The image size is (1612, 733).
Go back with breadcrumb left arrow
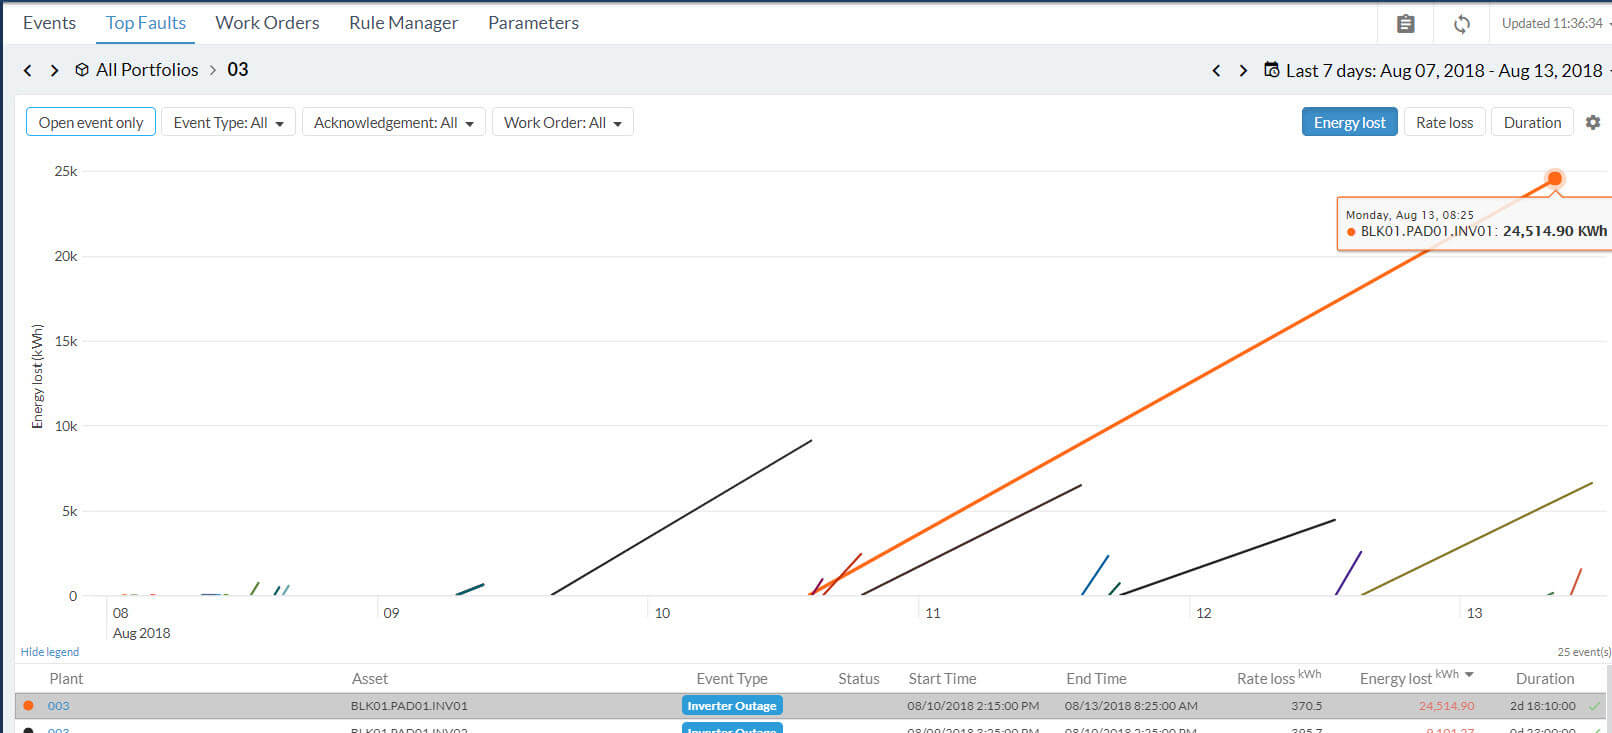tap(28, 70)
